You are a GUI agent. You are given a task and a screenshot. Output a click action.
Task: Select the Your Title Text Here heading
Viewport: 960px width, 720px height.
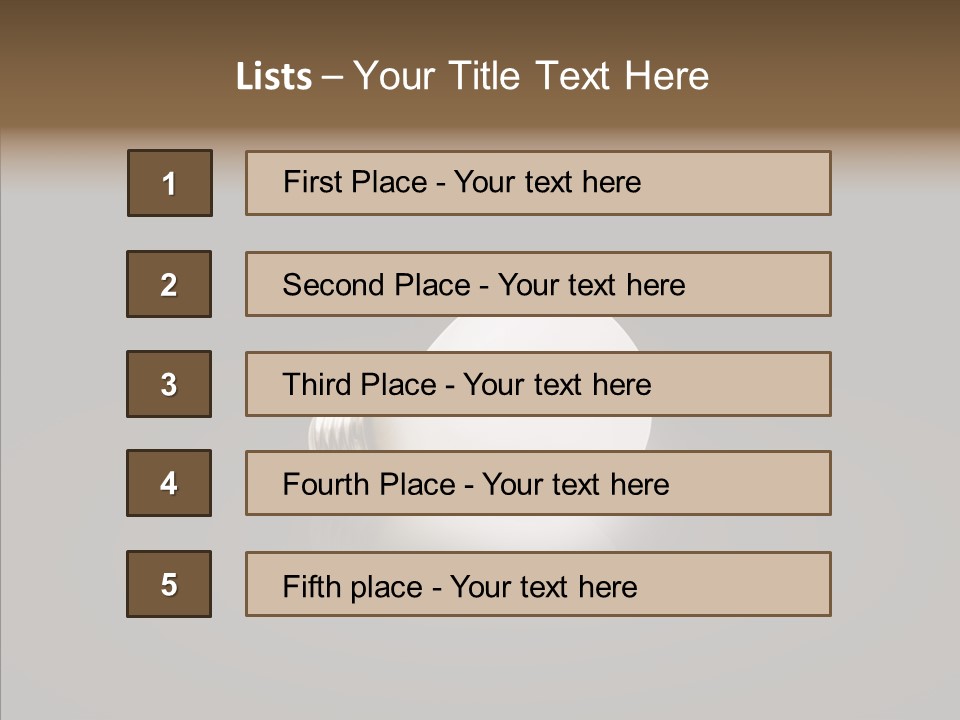coord(531,76)
